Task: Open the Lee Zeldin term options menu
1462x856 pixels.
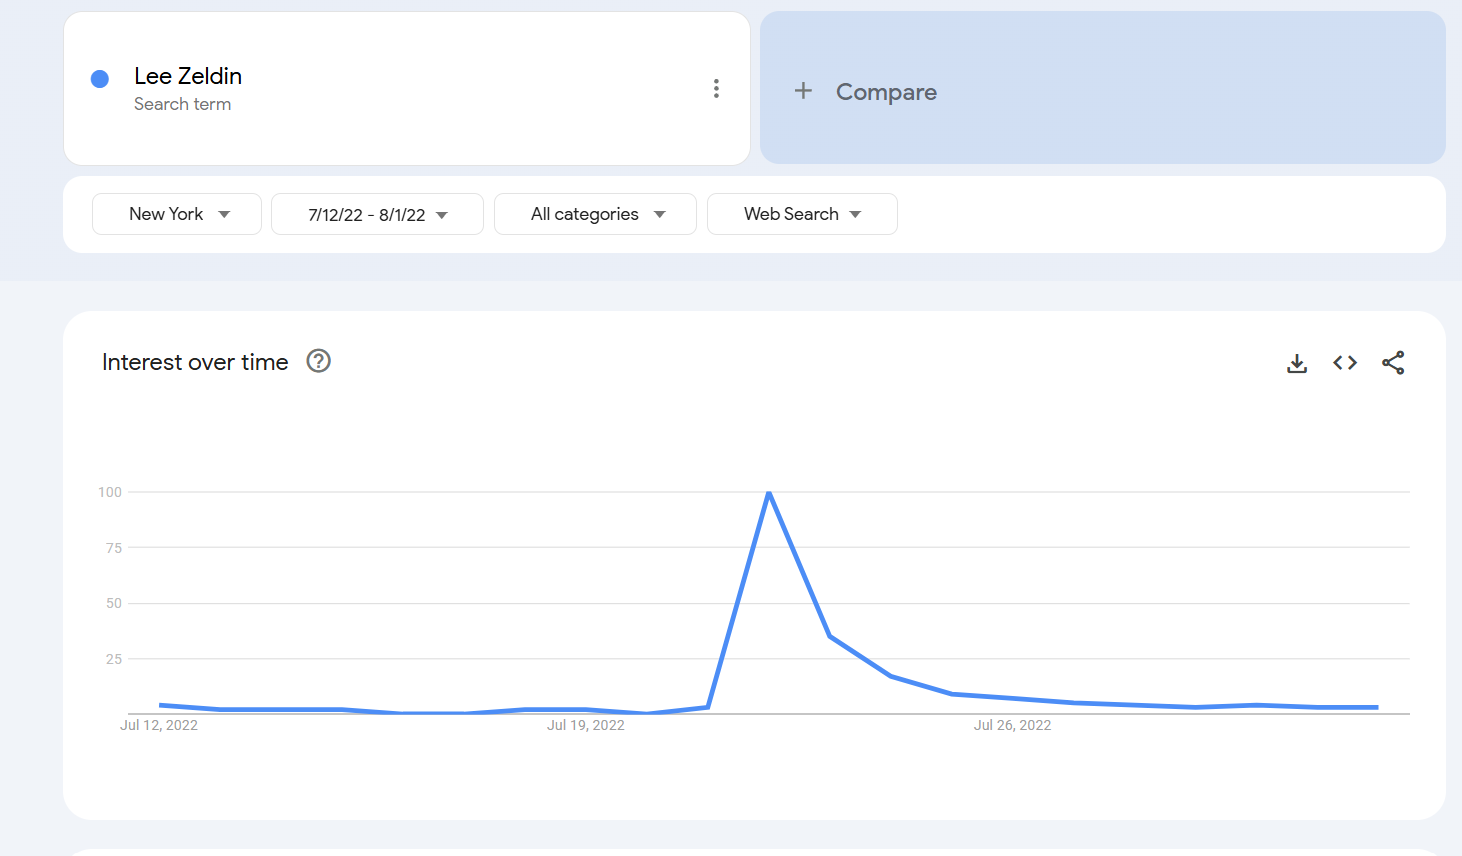Action: click(716, 89)
